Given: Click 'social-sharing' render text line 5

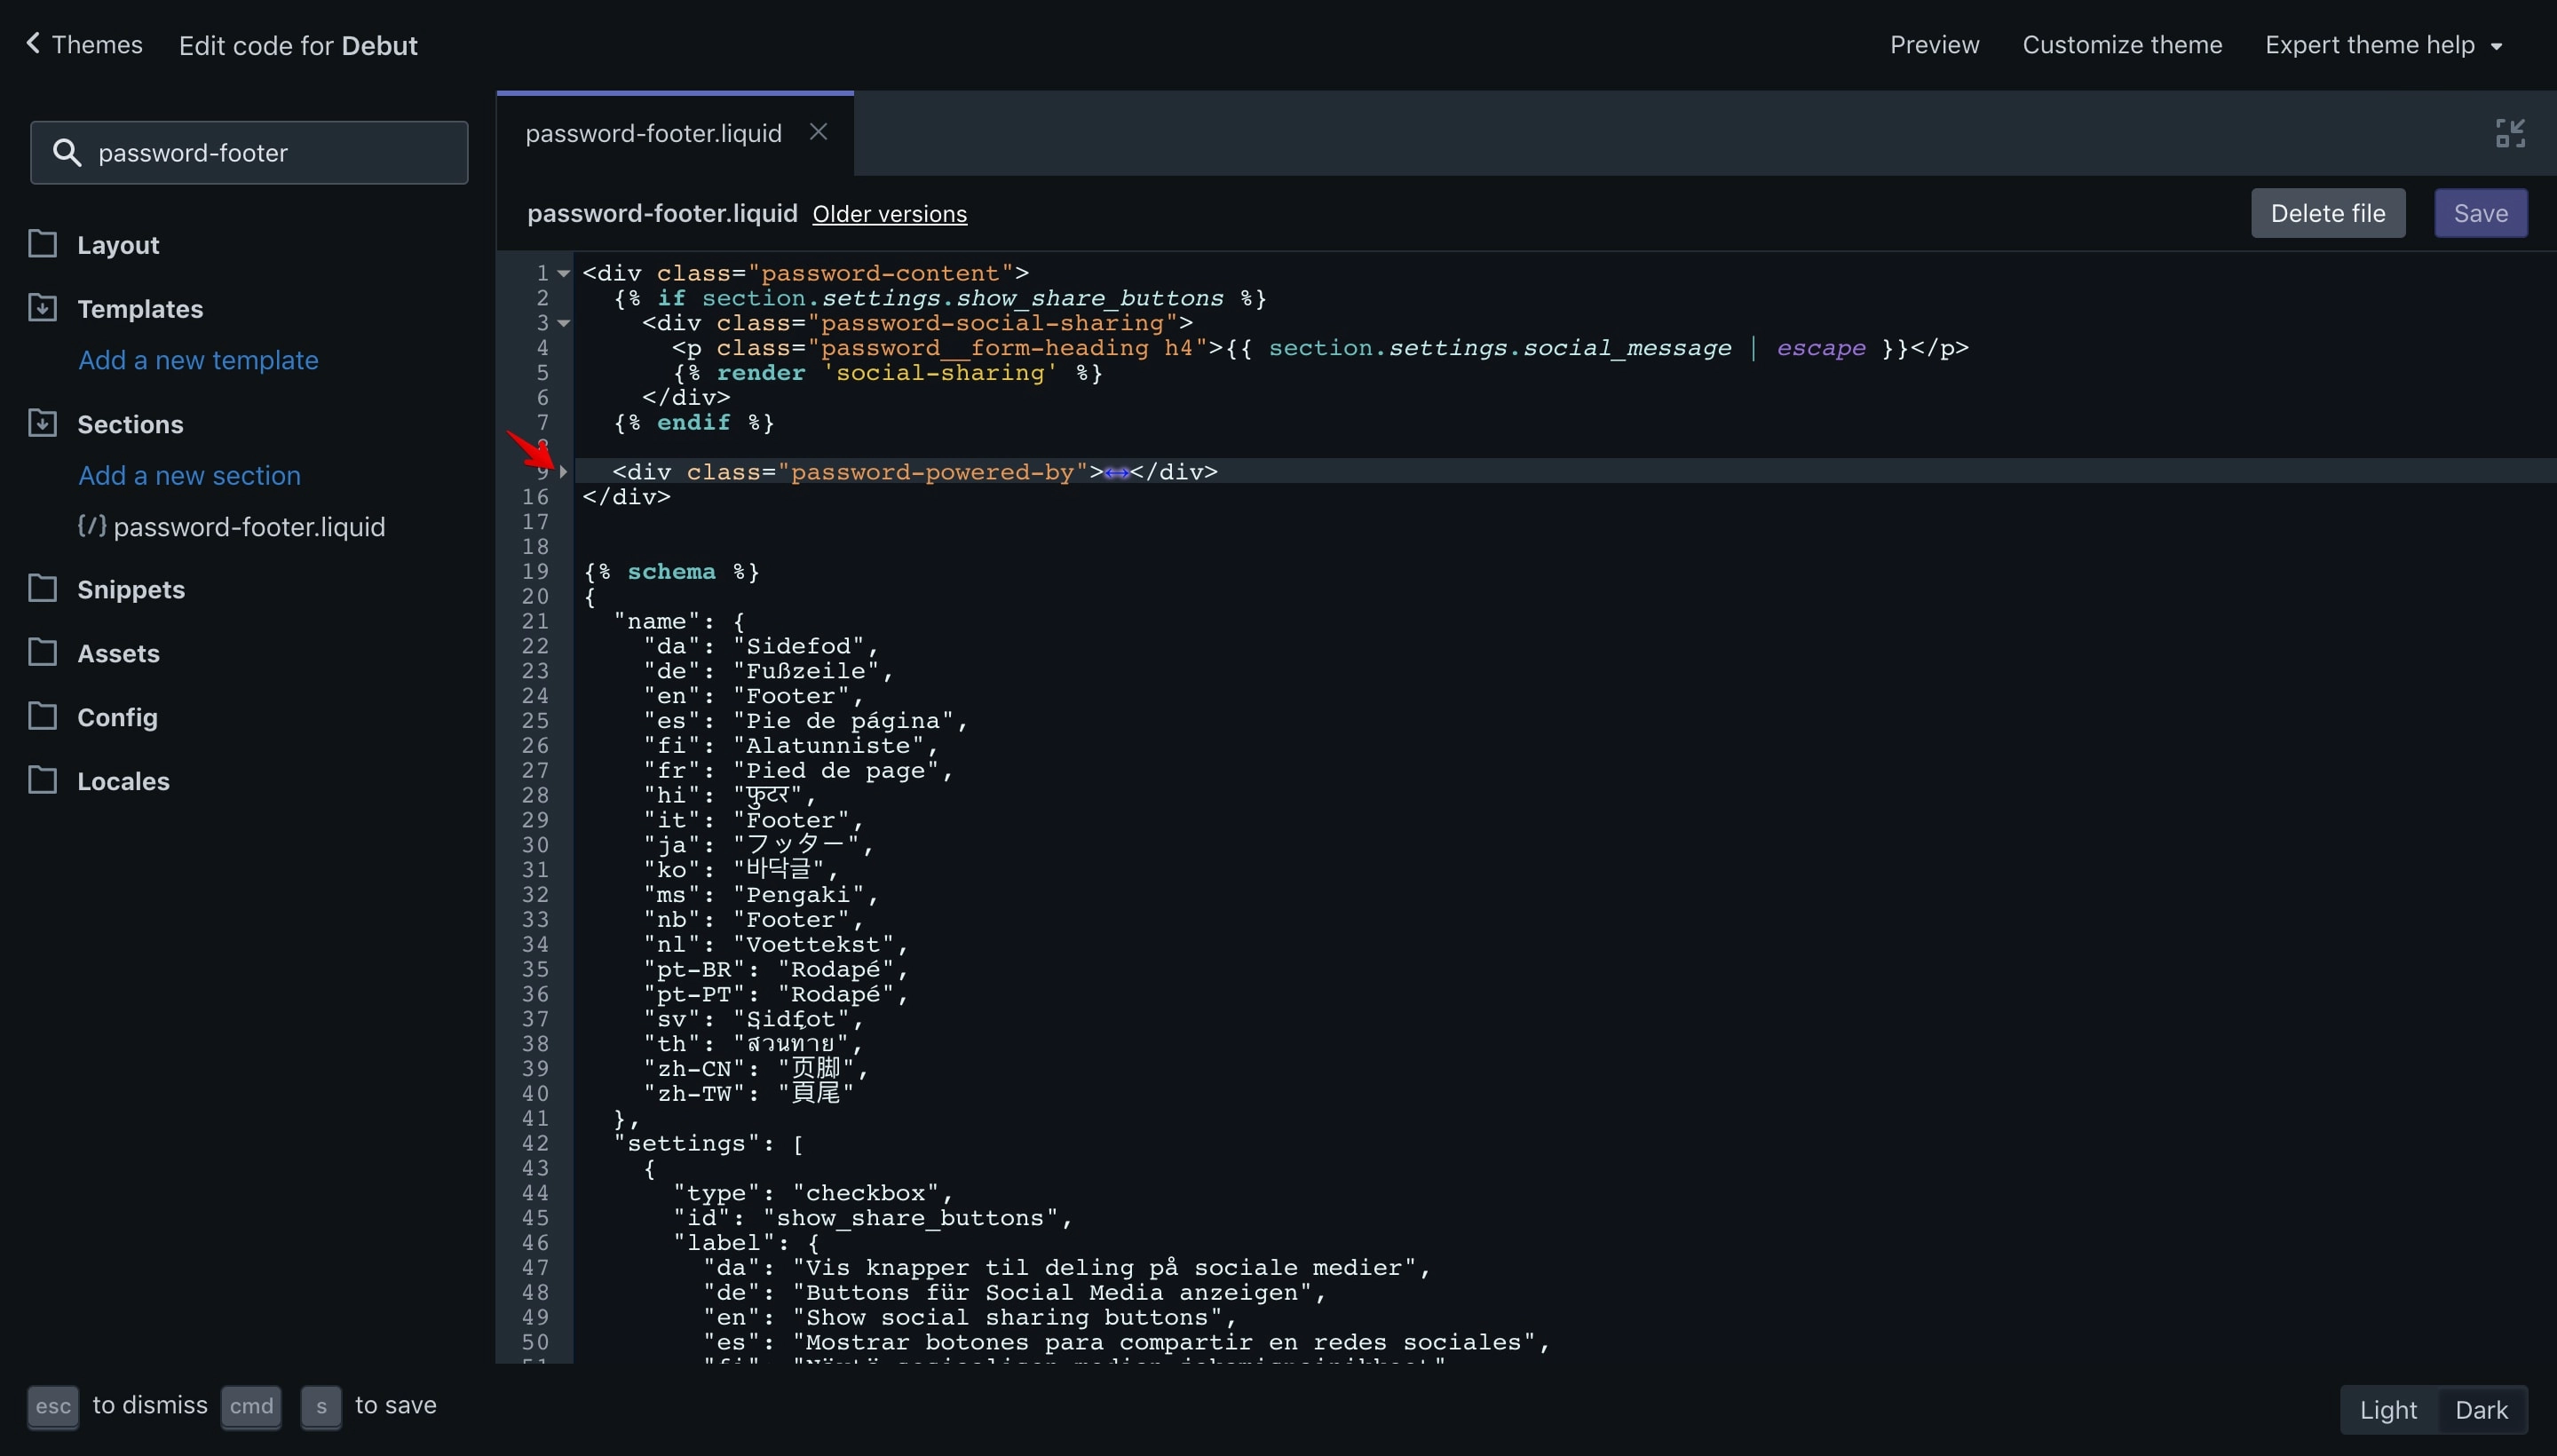Looking at the screenshot, I should pyautogui.click(x=940, y=373).
